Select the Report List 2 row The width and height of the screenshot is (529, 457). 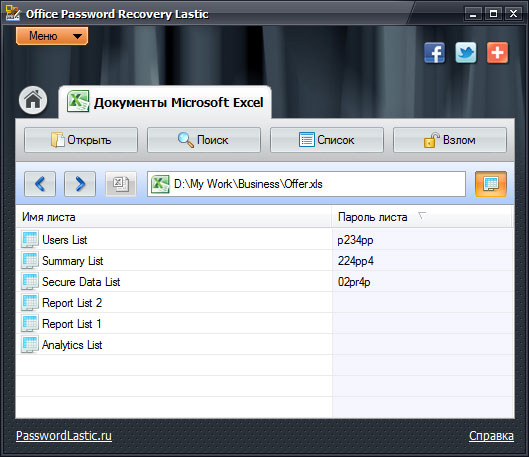tap(265, 303)
